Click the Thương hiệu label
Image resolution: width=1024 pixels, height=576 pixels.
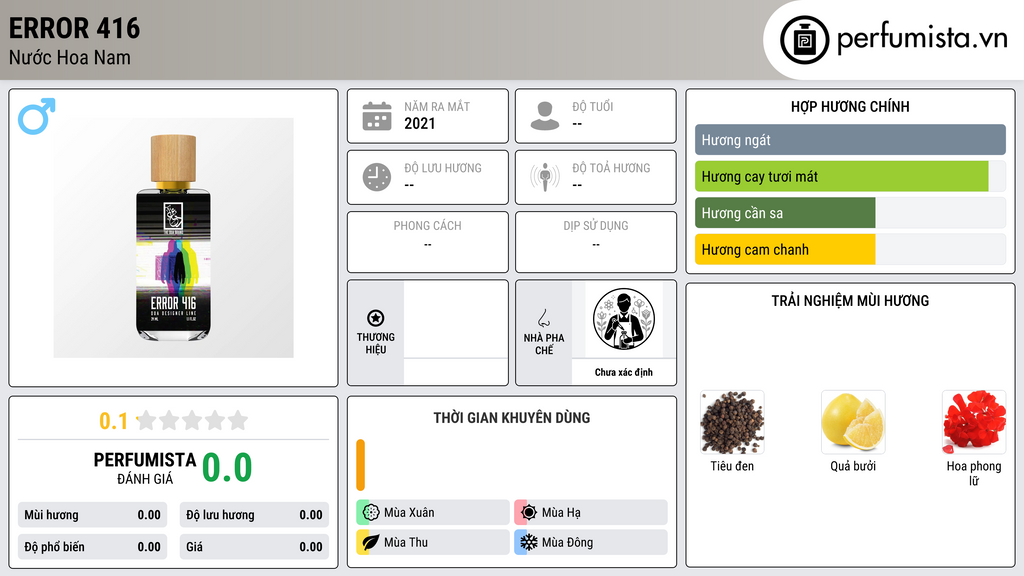376,344
